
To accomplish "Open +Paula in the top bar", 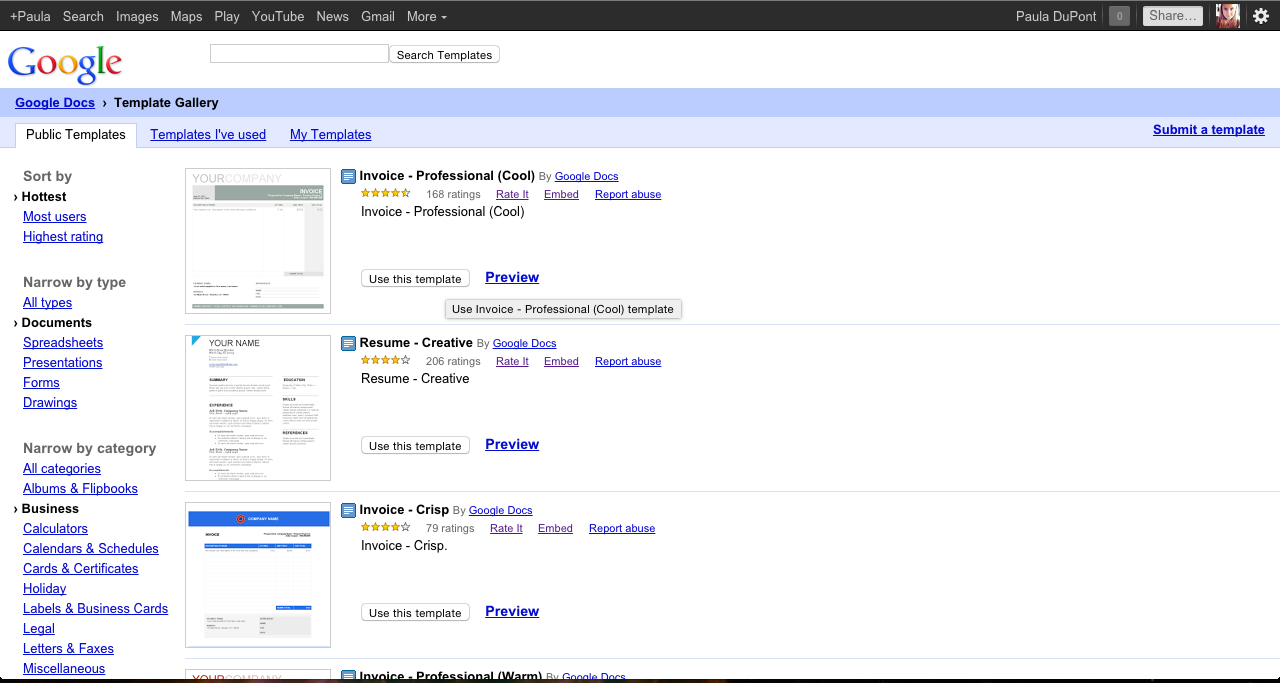I will click(30, 16).
